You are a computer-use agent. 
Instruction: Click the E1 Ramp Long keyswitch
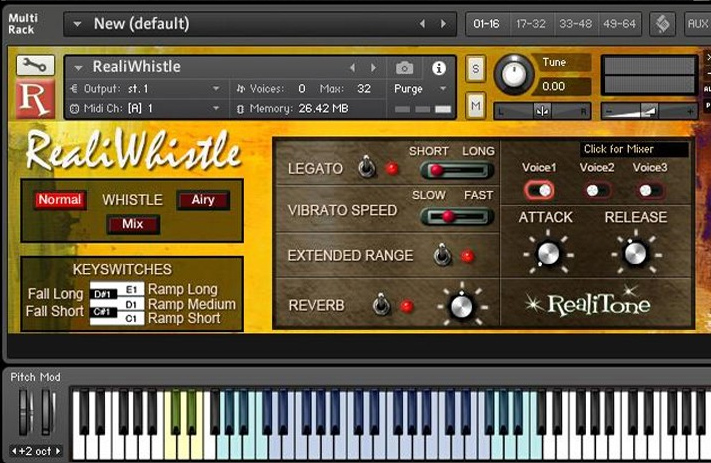tap(131, 289)
